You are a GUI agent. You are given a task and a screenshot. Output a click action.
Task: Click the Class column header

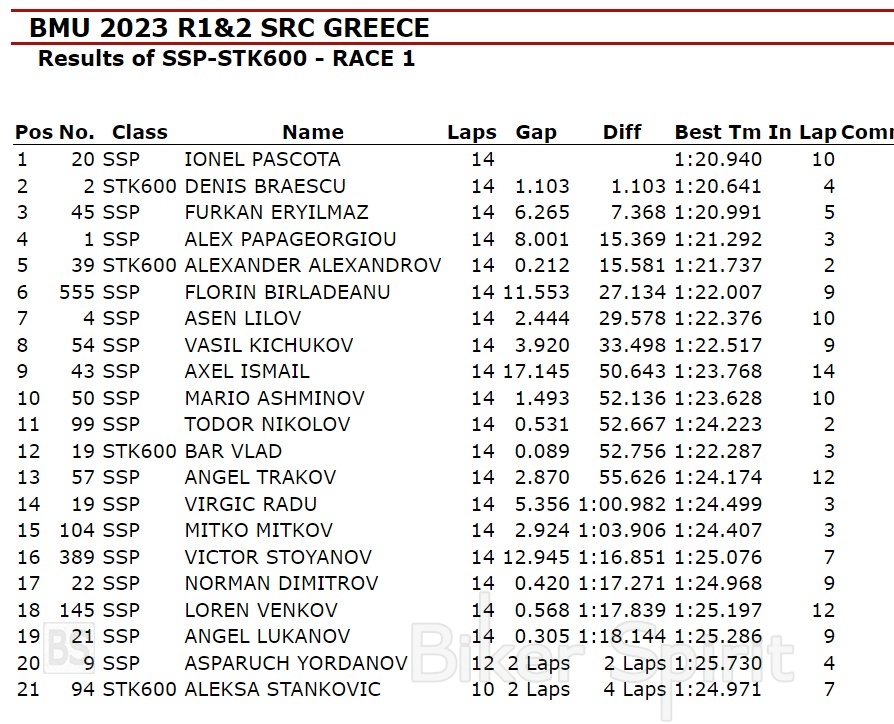tap(139, 132)
